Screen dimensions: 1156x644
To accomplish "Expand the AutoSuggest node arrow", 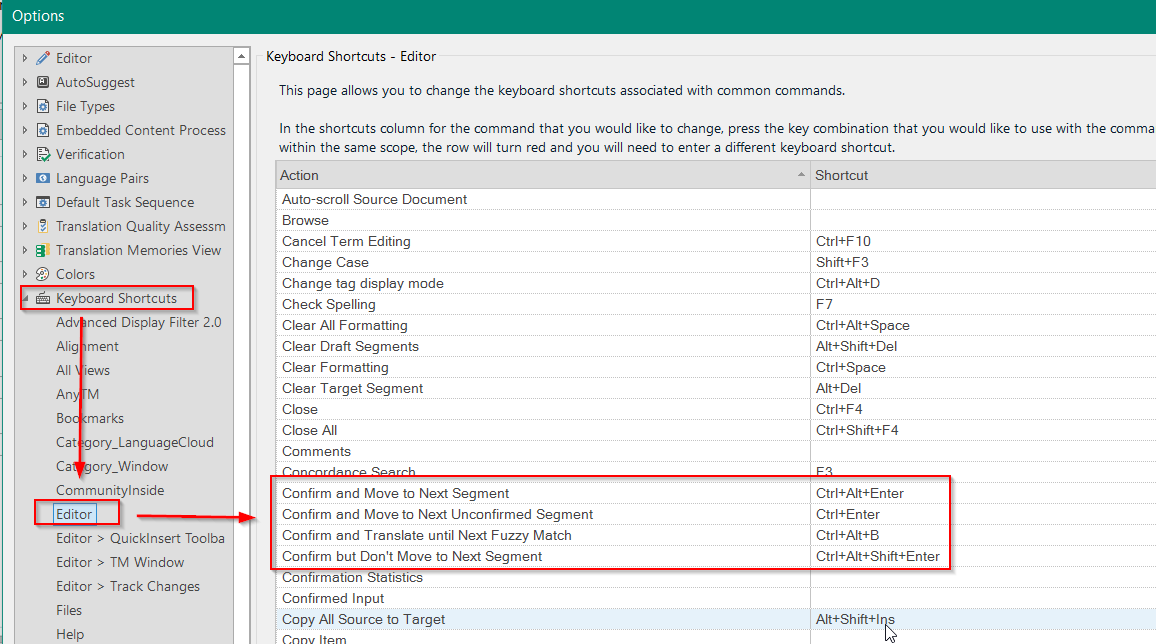I will (24, 83).
